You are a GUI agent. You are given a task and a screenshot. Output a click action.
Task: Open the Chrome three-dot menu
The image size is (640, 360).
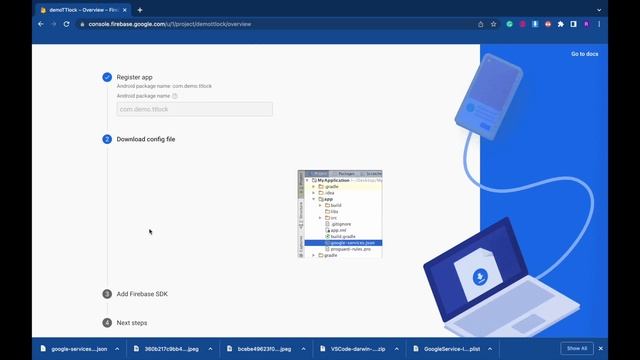point(599,24)
